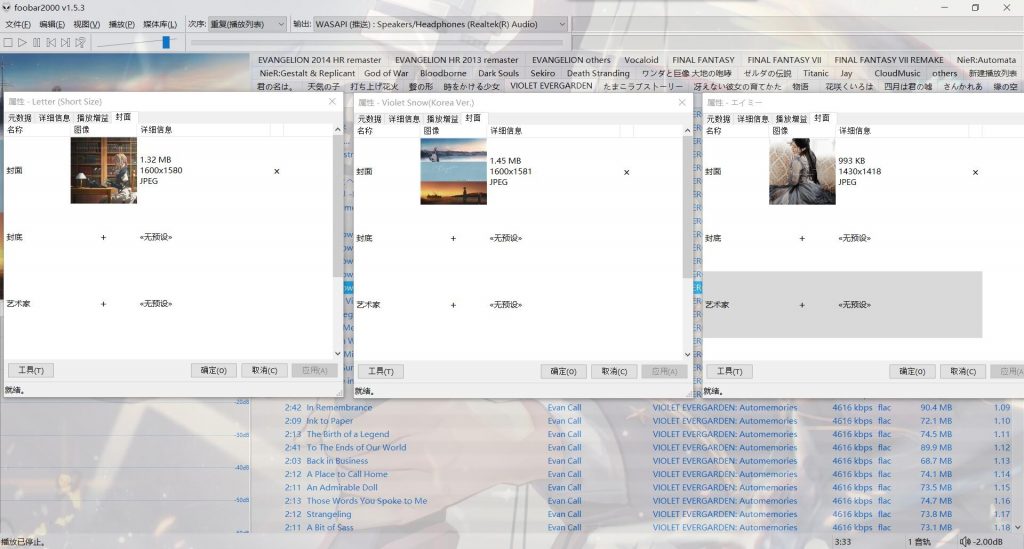The height and width of the screenshot is (549, 1024).
Task: Click 工具(T) in エイミー dialog
Action: (x=729, y=371)
